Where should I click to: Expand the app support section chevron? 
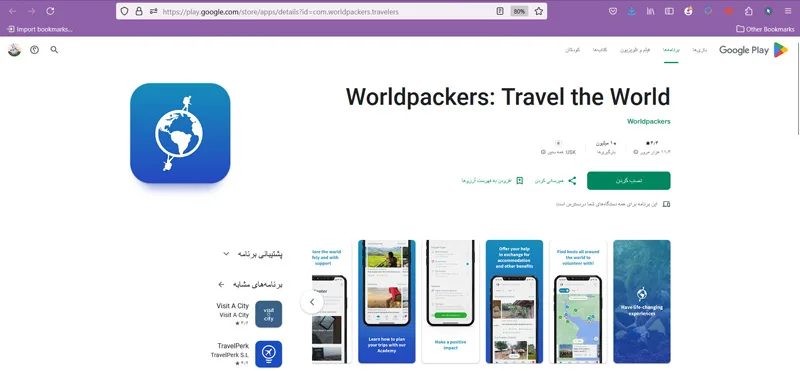(x=226, y=254)
